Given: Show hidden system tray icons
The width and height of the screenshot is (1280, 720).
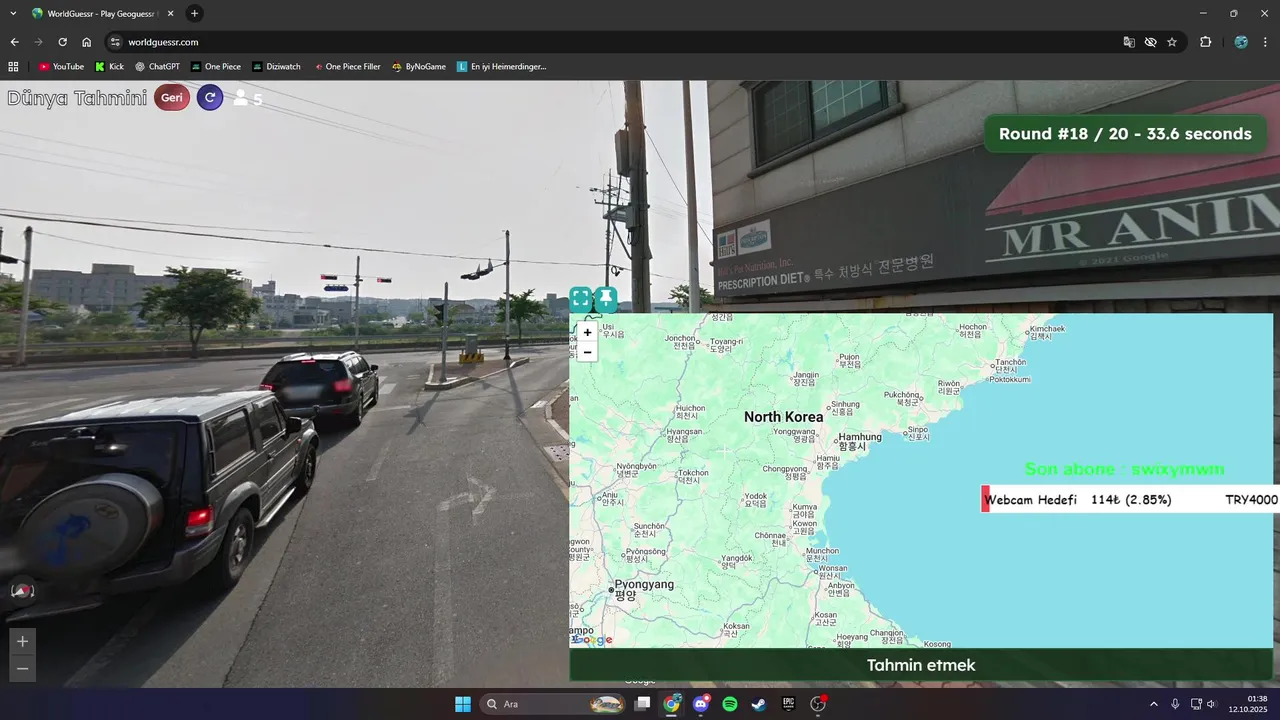Looking at the screenshot, I should (x=1154, y=704).
